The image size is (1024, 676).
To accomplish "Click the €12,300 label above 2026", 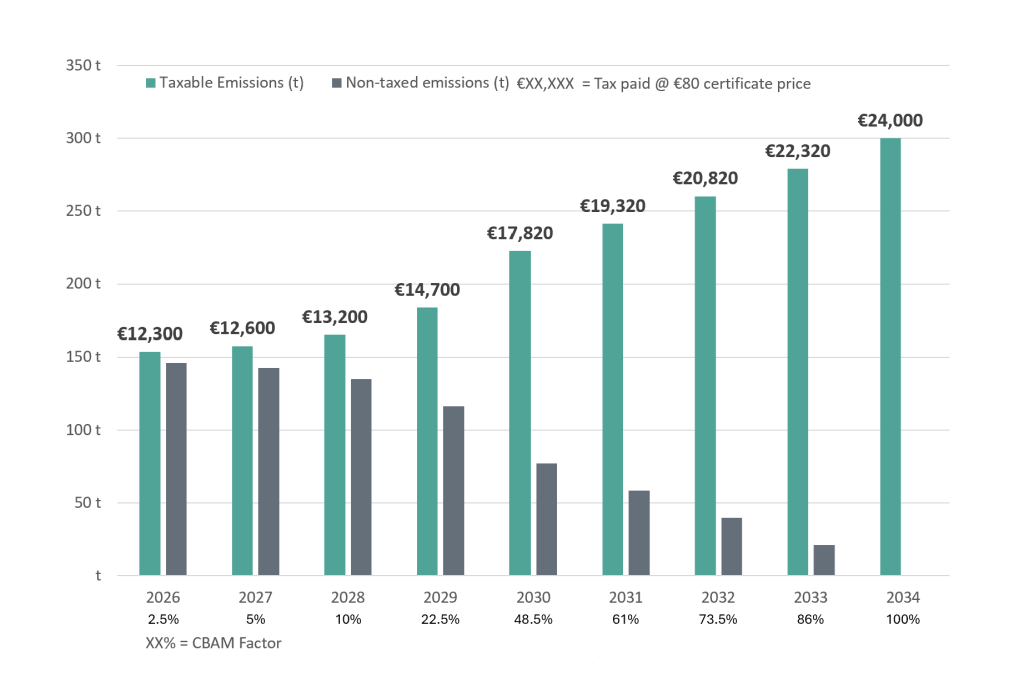I will [149, 333].
